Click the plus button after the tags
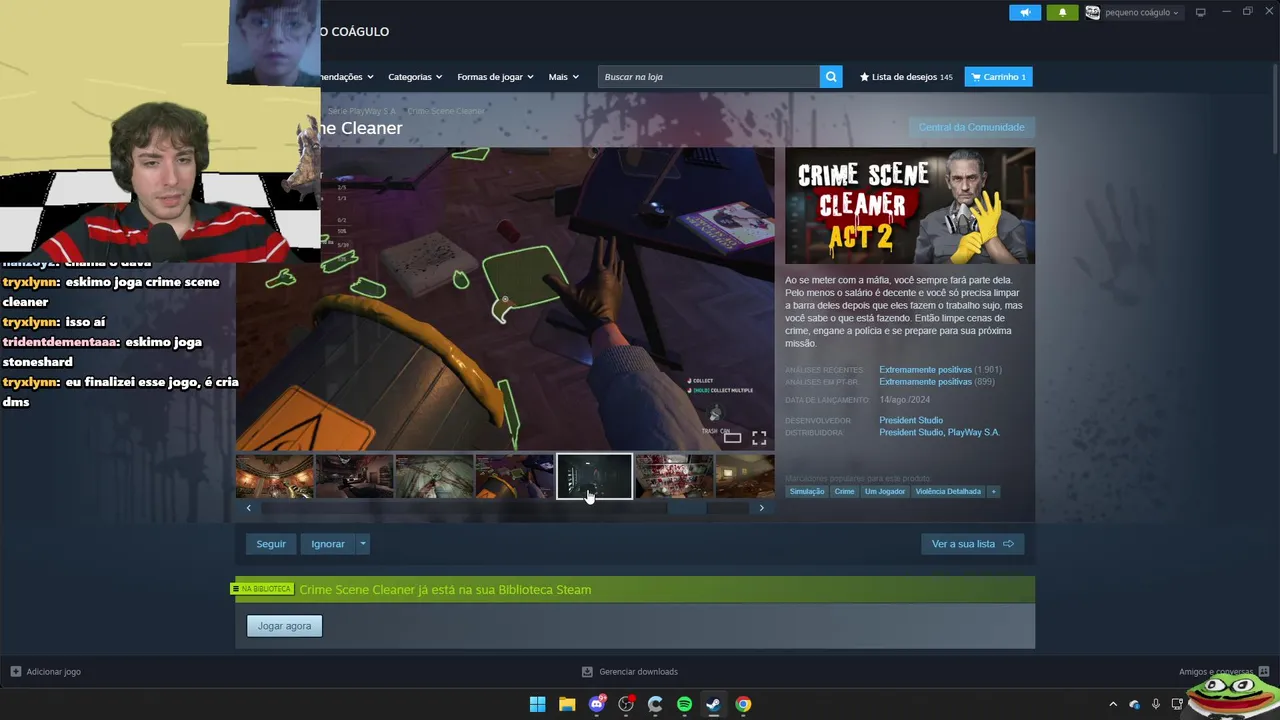Viewport: 1280px width, 720px height. click(x=993, y=491)
